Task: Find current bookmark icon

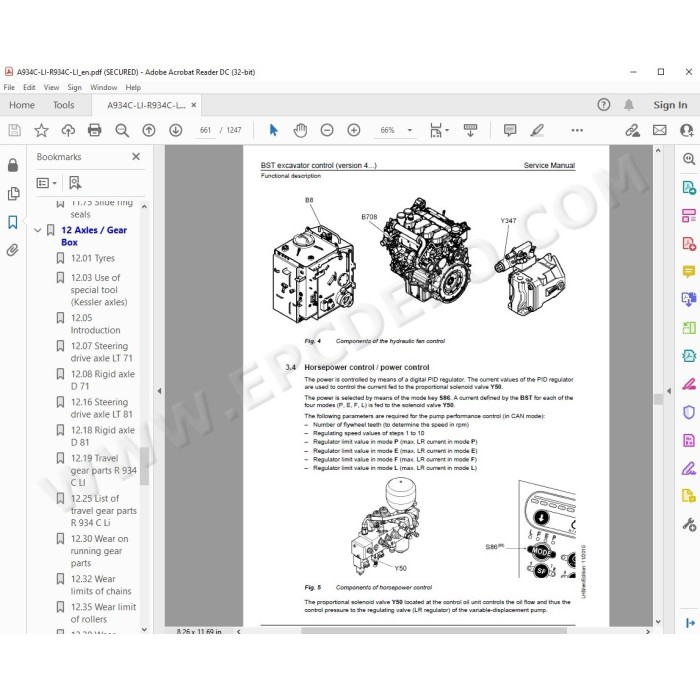Action: click(75, 183)
